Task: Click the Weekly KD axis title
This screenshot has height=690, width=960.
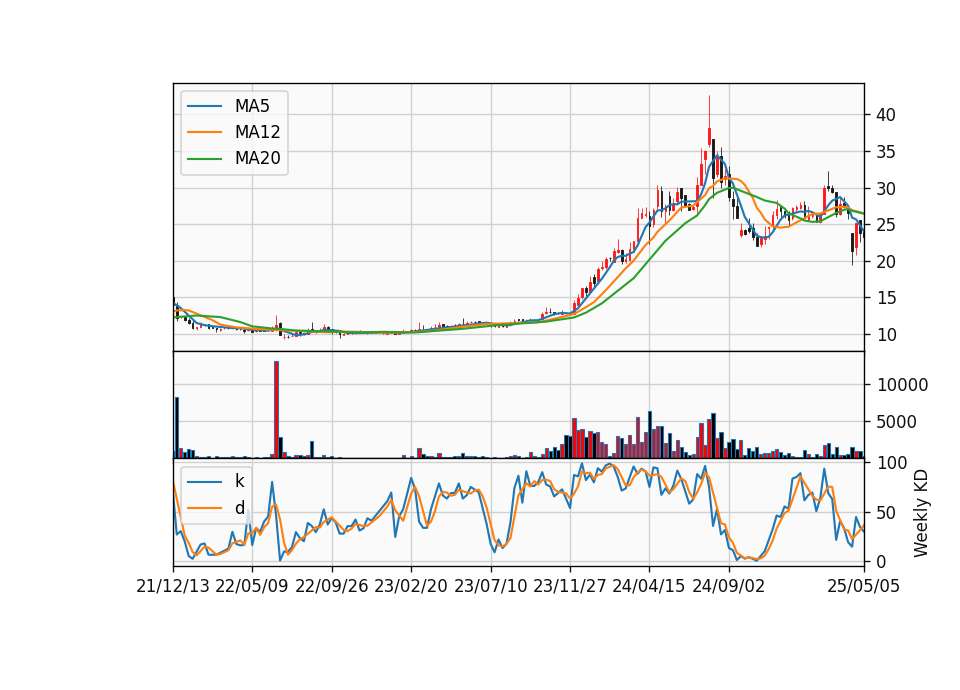Action: click(x=921, y=513)
